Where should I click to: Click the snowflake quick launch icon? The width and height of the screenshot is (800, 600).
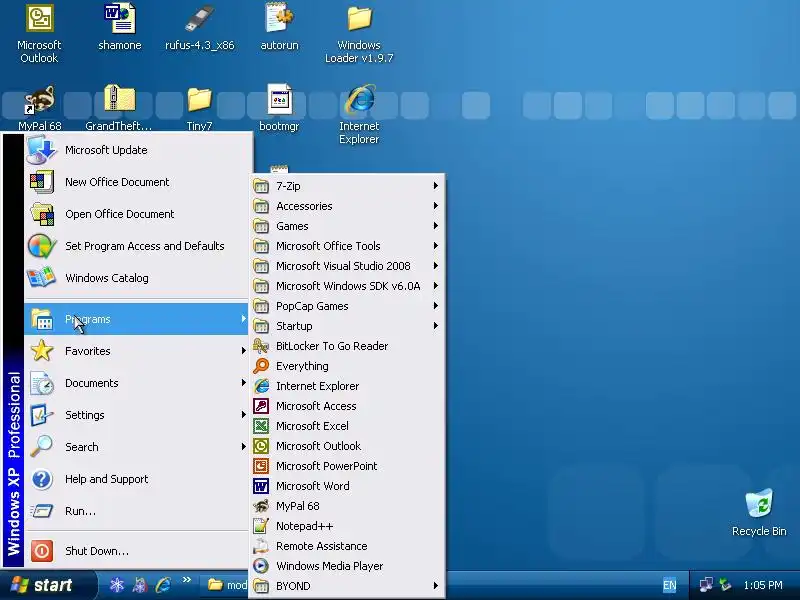pyautogui.click(x=117, y=585)
